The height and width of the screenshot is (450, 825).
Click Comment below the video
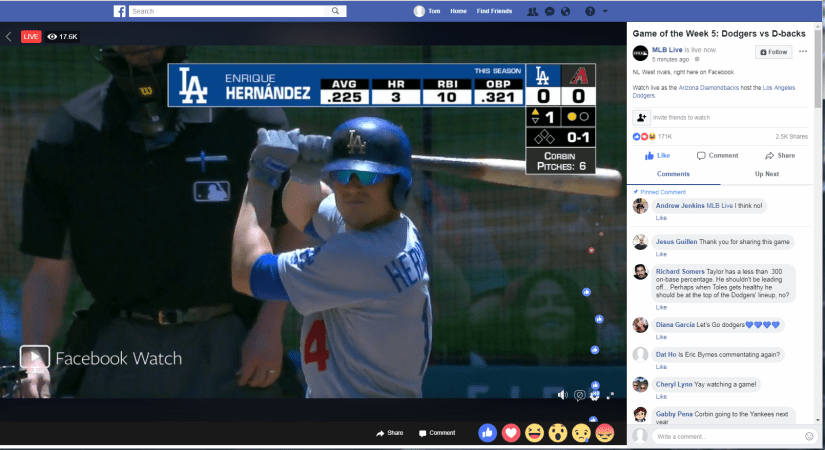pos(437,433)
